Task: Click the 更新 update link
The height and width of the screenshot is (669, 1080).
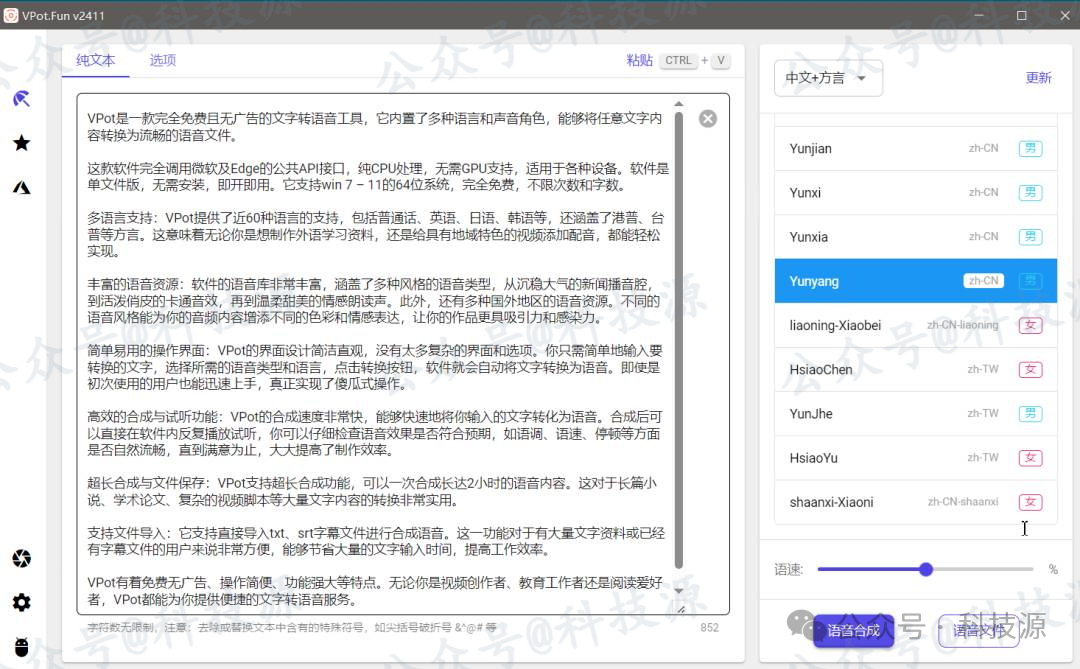Action: (1038, 78)
